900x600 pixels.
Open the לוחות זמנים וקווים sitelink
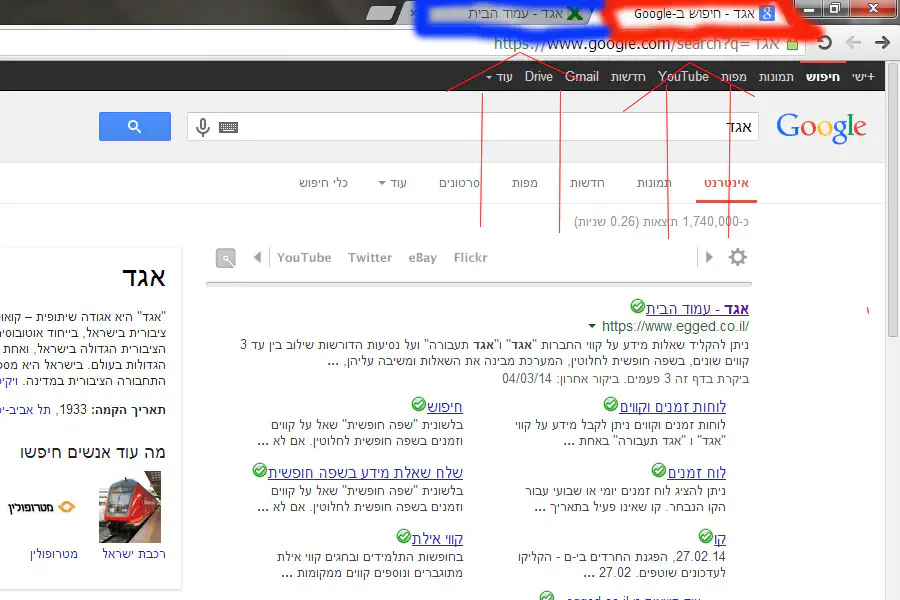[x=672, y=407]
